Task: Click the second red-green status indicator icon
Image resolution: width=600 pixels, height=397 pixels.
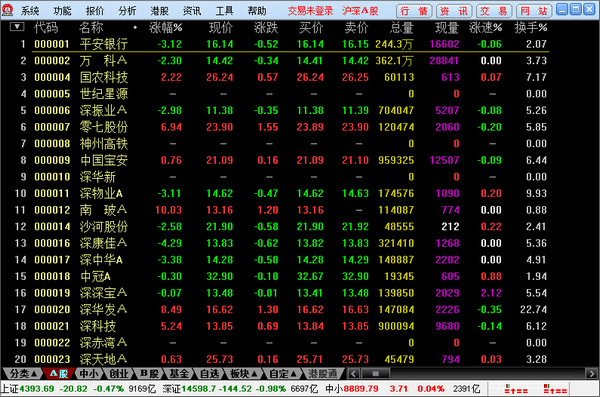Action: pos(555,389)
